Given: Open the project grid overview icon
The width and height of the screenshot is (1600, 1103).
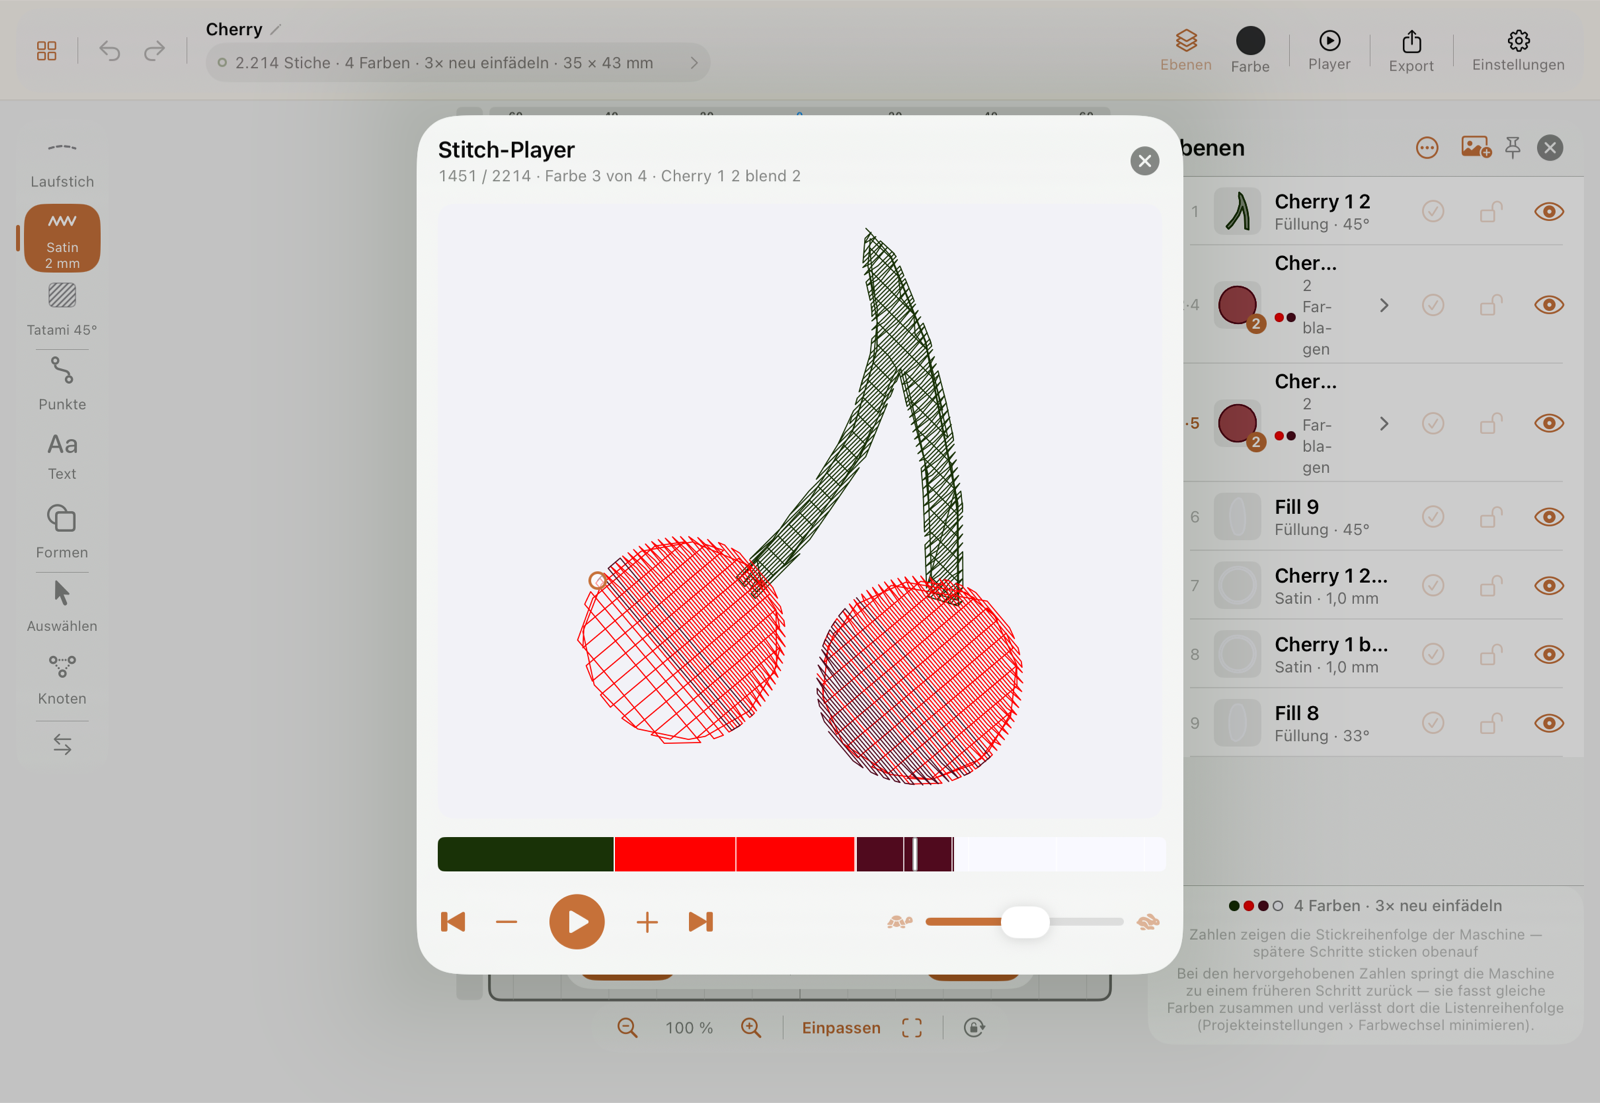Looking at the screenshot, I should [47, 51].
